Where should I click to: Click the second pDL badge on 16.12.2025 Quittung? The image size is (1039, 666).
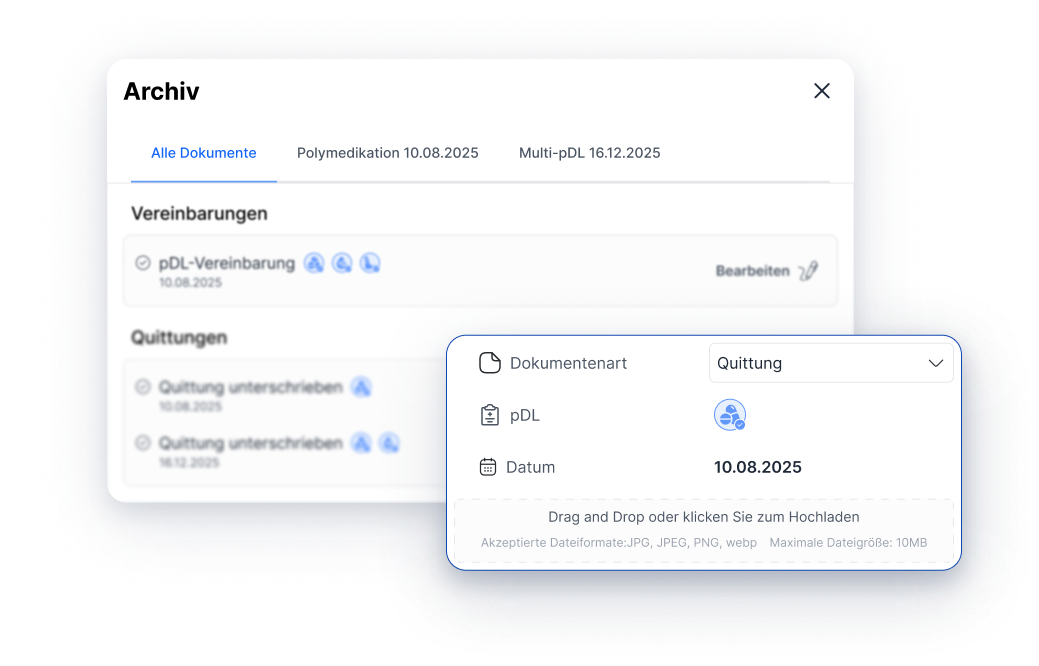390,443
